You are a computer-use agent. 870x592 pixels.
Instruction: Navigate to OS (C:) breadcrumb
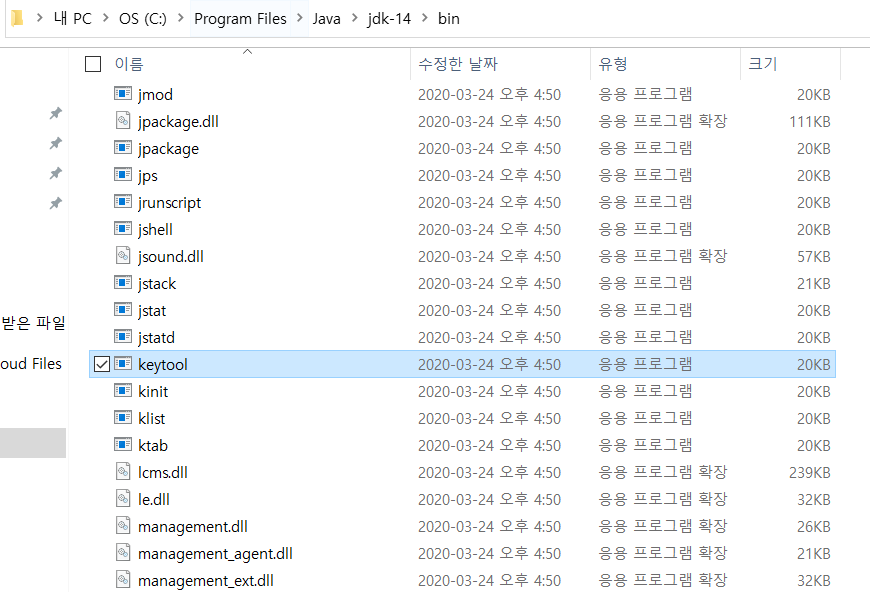pyautogui.click(x=143, y=18)
